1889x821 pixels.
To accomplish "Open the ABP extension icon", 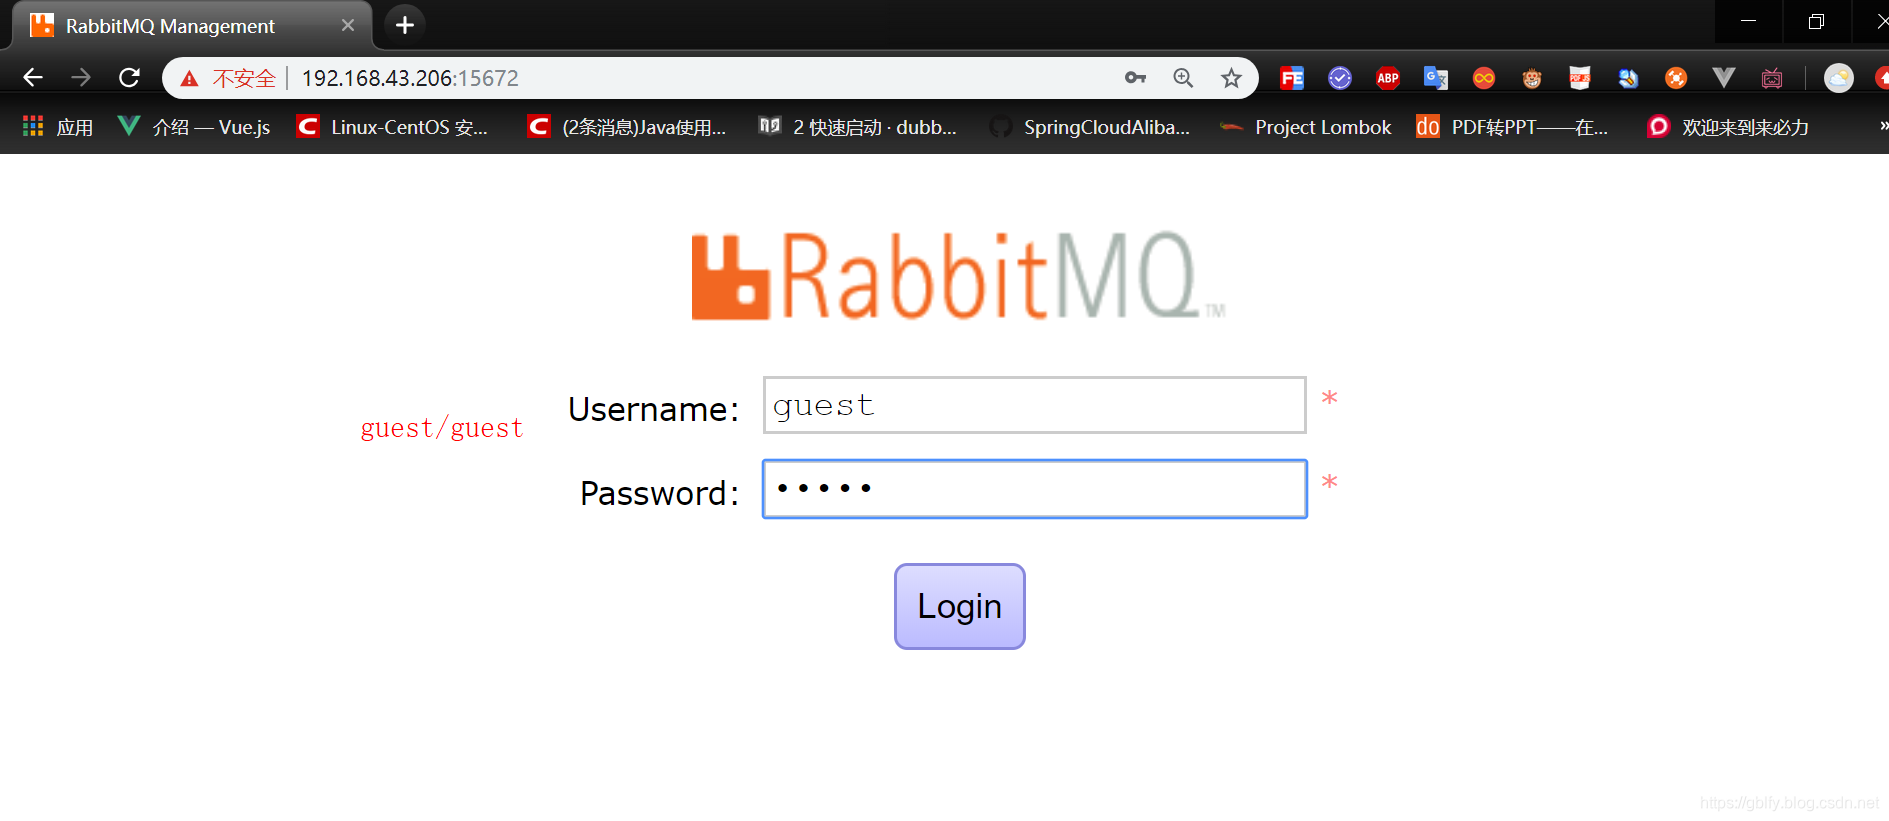I will pyautogui.click(x=1388, y=78).
